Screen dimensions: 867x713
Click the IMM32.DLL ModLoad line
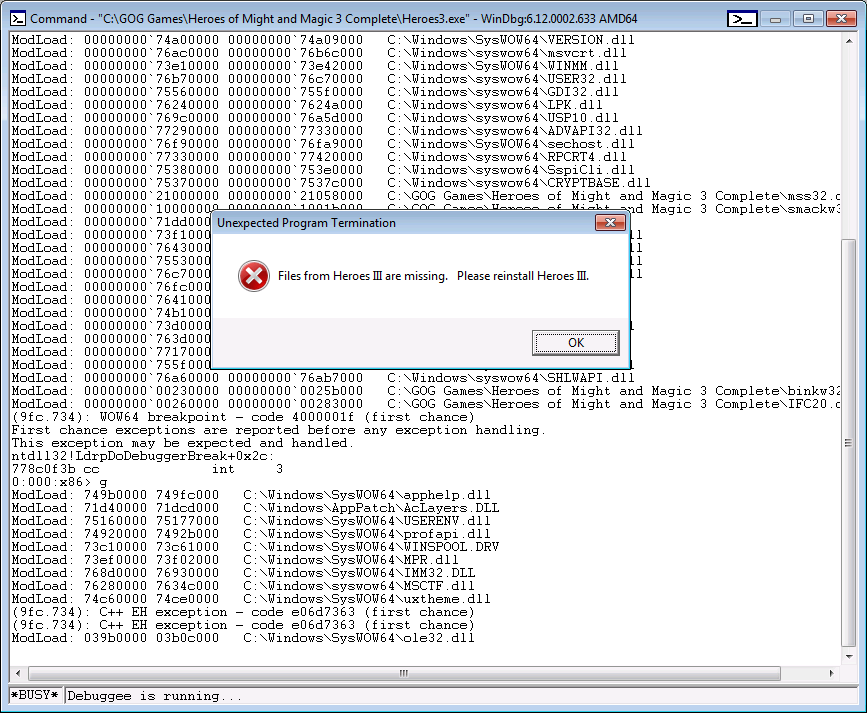243,573
